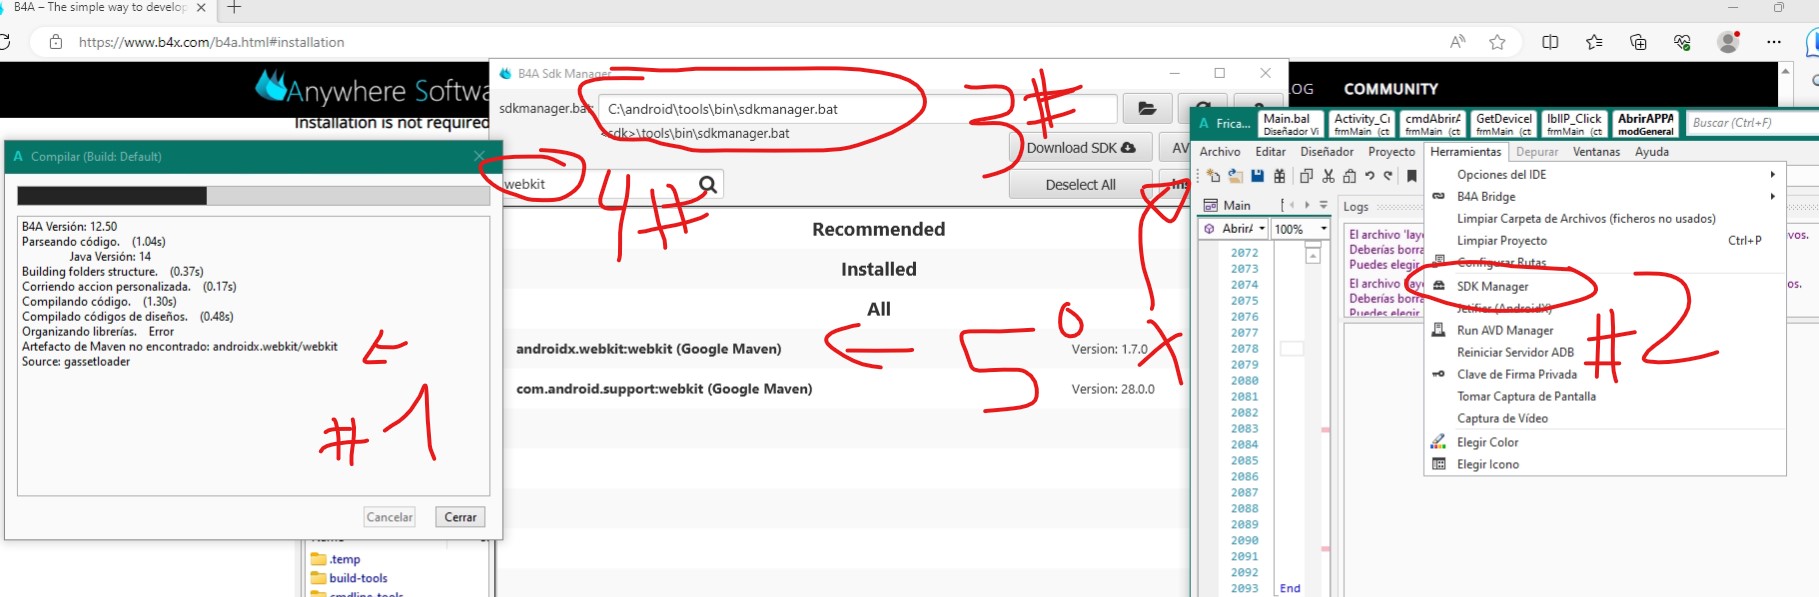Viewport: 1819px width, 597px height.
Task: Click the bookmark icon in B4A toolbar
Action: point(1412,176)
